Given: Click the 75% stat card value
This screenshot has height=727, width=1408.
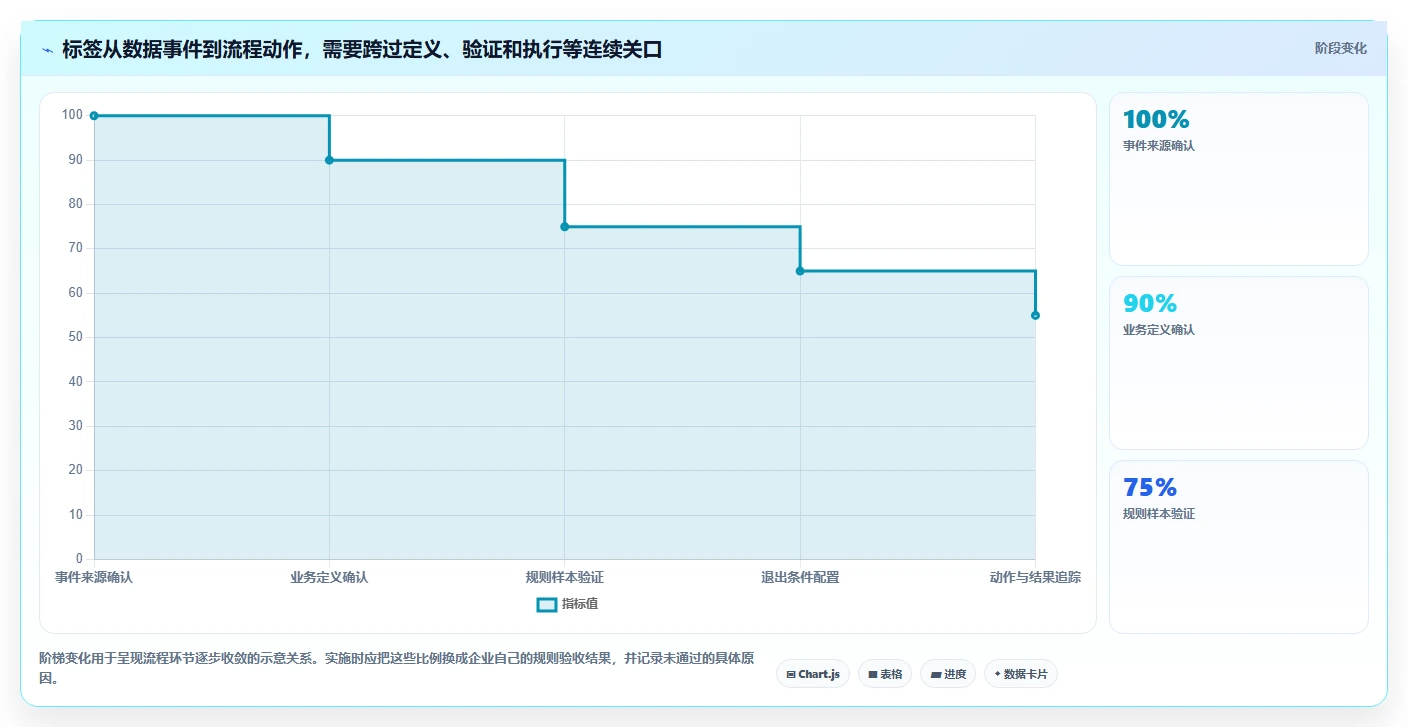Looking at the screenshot, I should click(x=1150, y=488).
